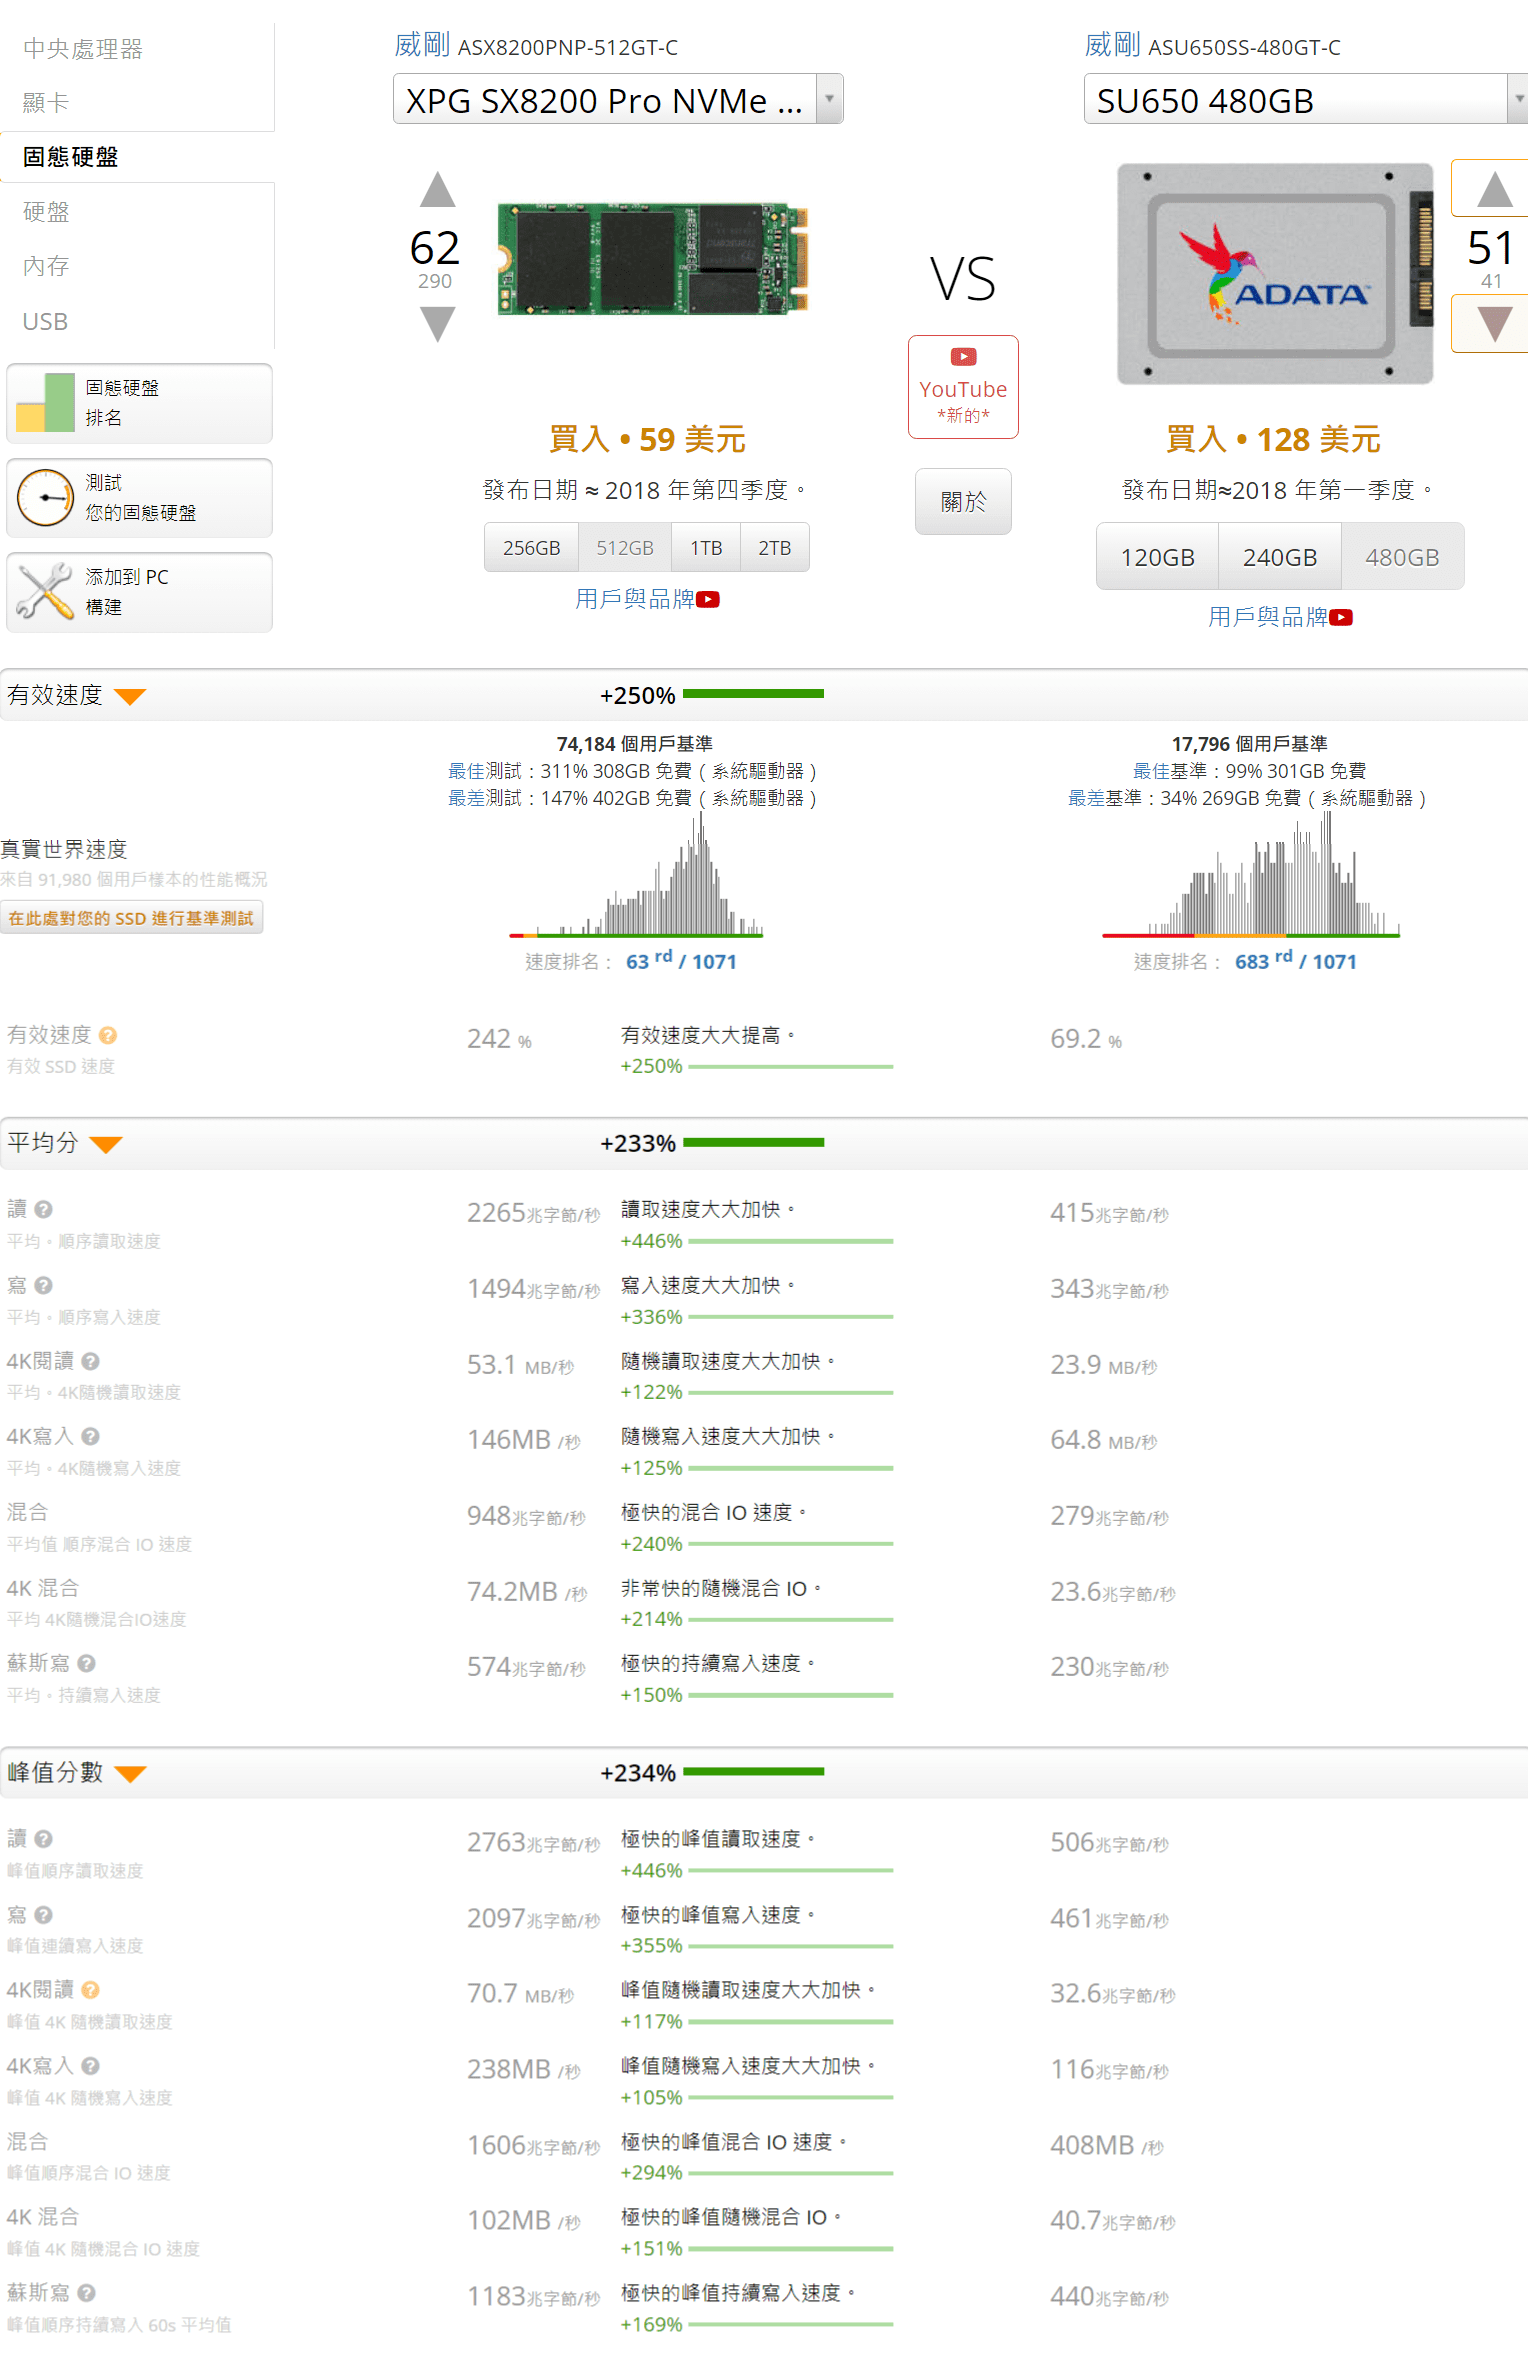This screenshot has width=1528, height=2372.
Task: Click the YouTube icon beside left 用戶與品牌
Action: click(708, 599)
